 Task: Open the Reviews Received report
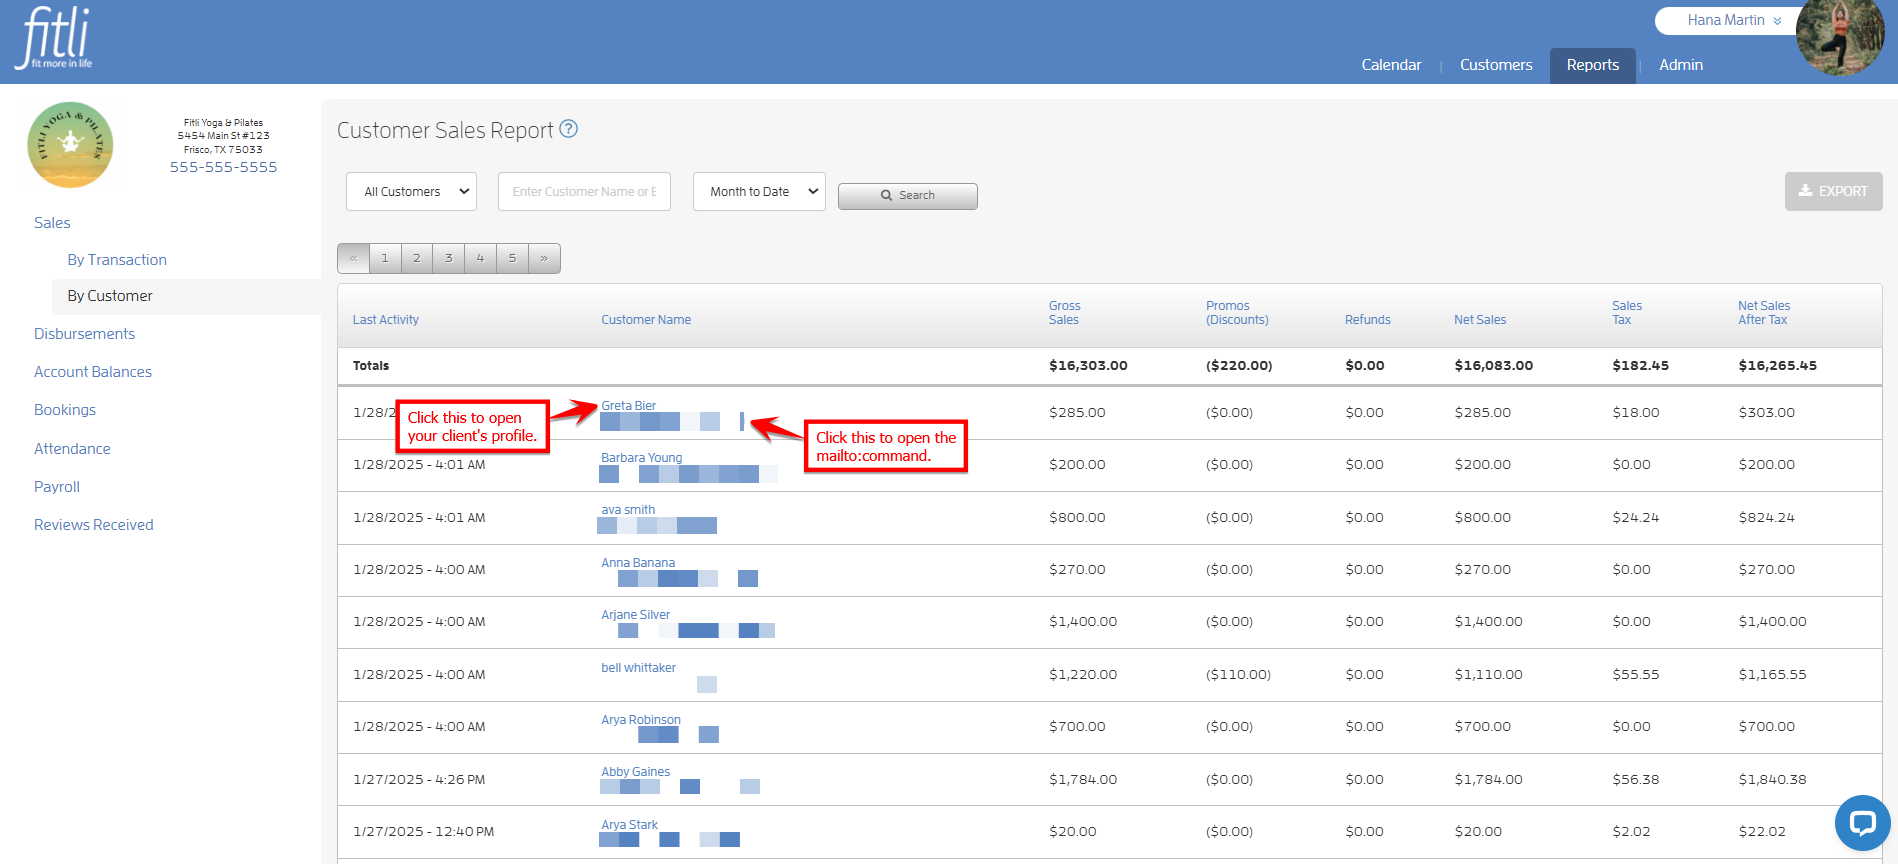(x=94, y=525)
